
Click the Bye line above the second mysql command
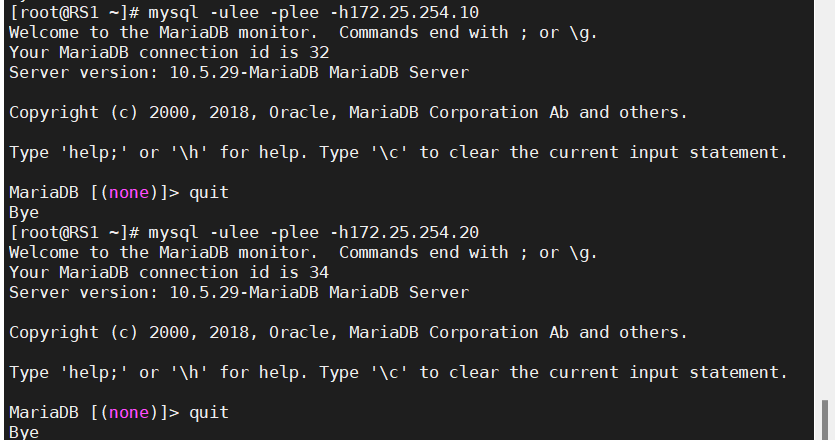[x=24, y=213]
